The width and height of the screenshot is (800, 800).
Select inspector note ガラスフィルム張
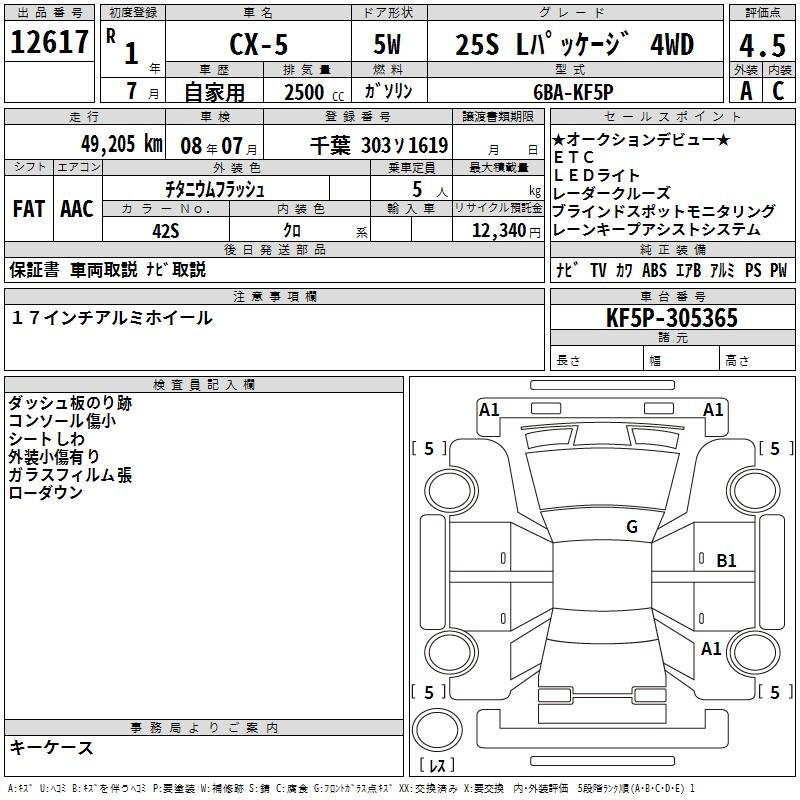click(x=70, y=474)
